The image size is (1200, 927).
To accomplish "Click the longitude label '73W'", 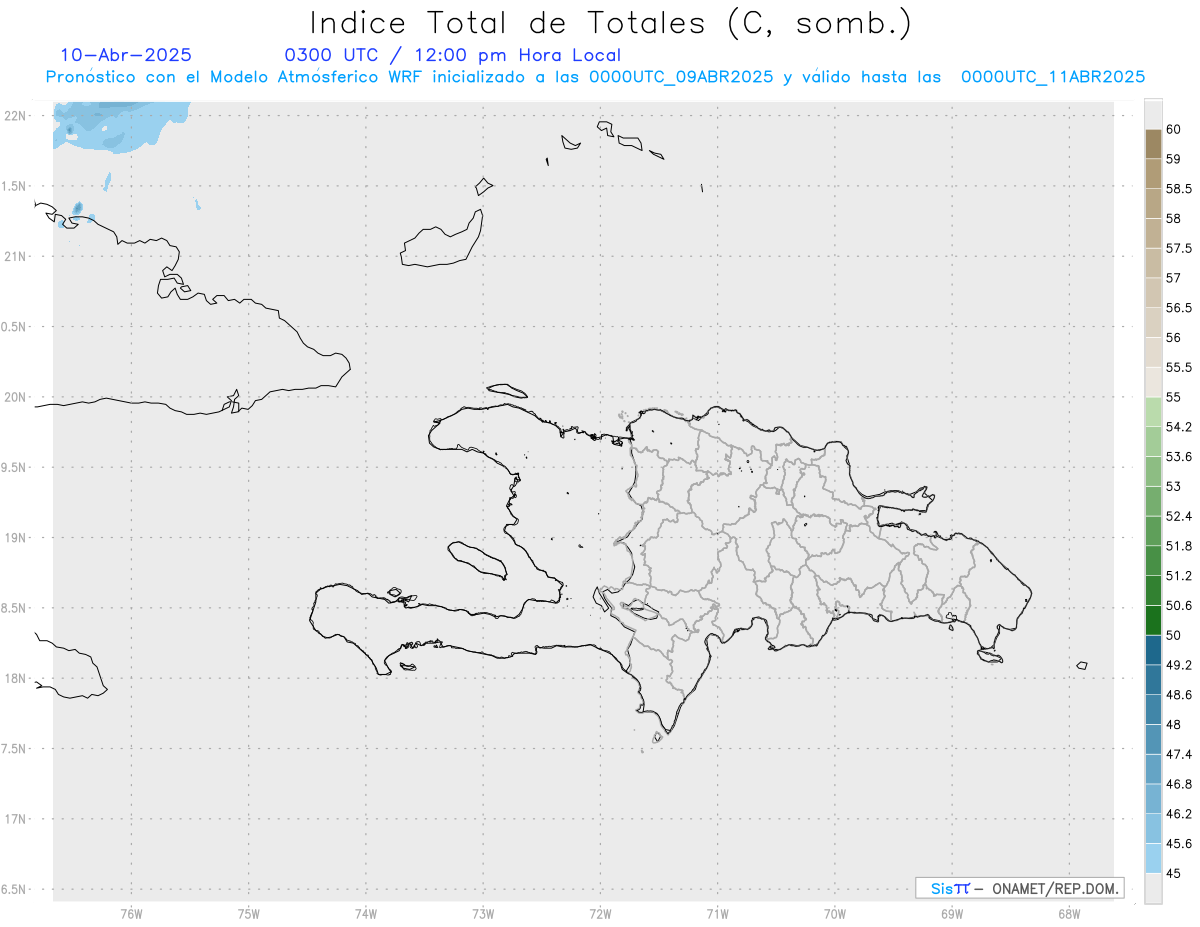I will [483, 913].
